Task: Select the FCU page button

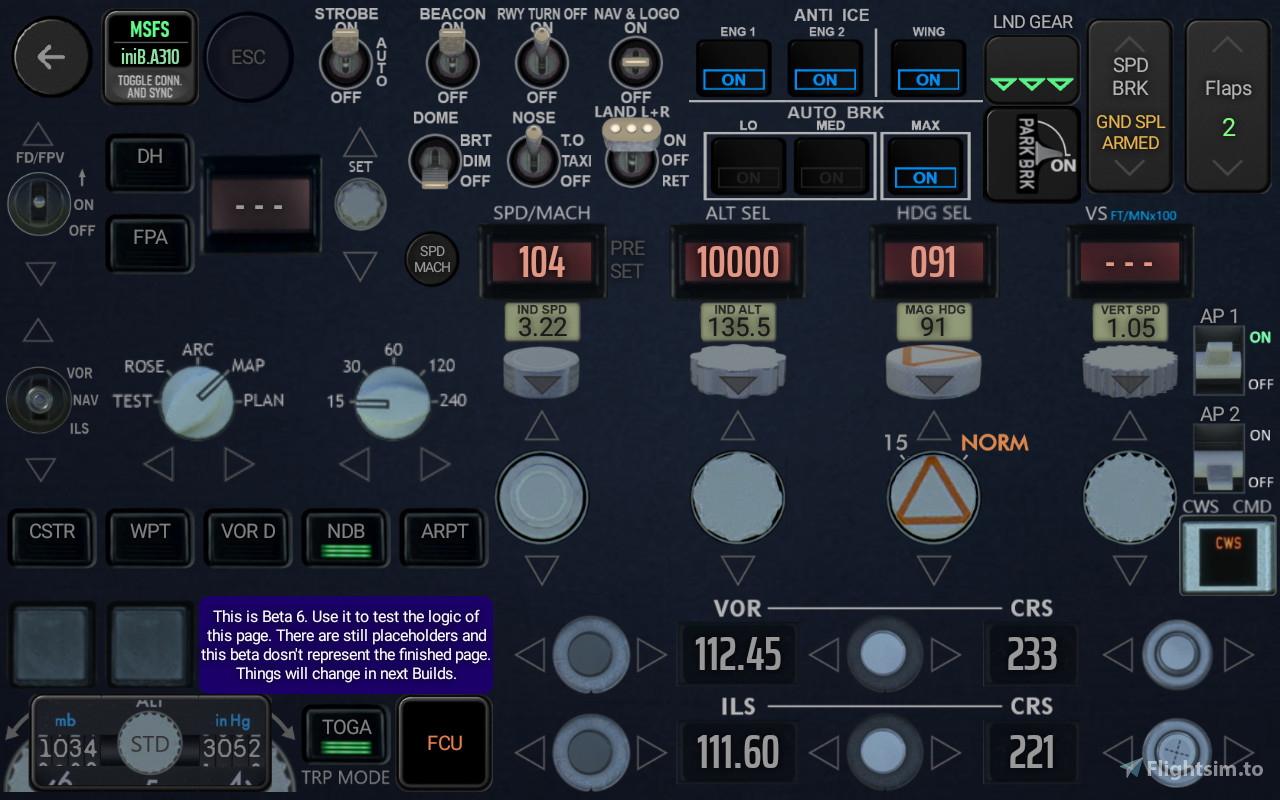Action: tap(443, 743)
